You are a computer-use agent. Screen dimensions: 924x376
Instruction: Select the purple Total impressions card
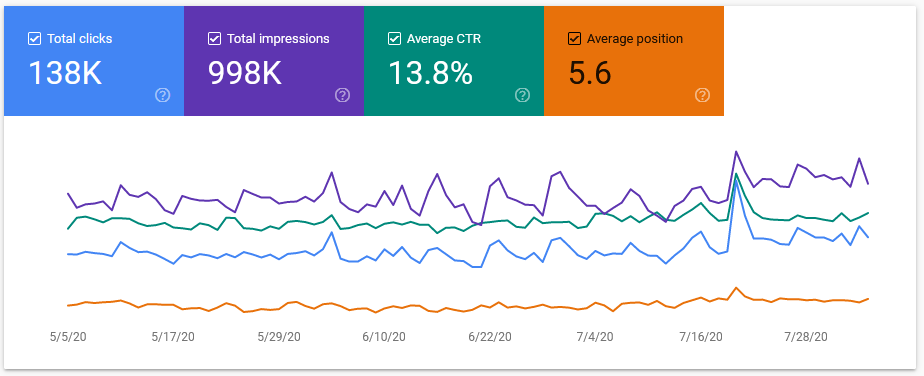point(274,61)
